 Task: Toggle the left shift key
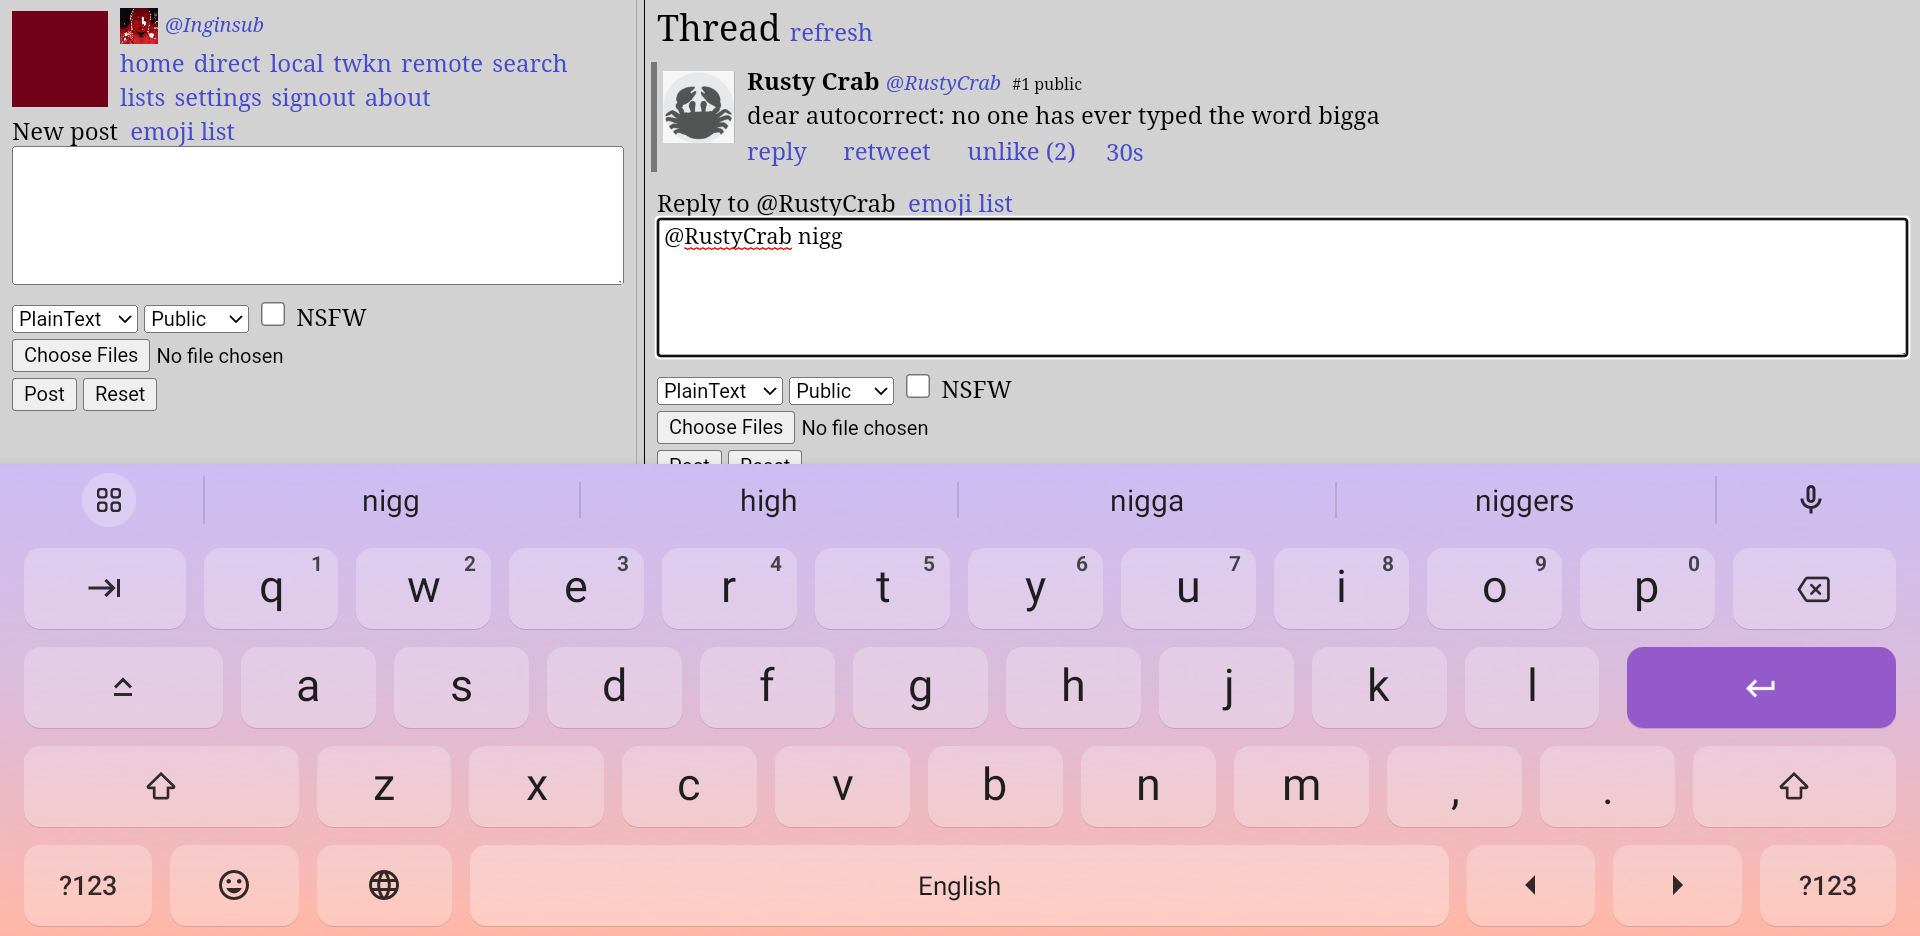click(x=161, y=787)
